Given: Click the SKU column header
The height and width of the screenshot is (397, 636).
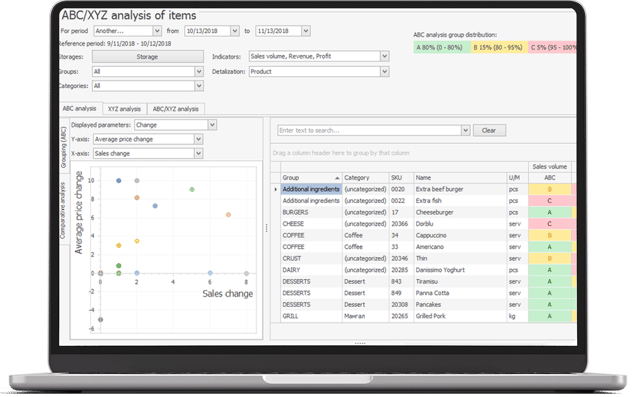Looking at the screenshot, I should (x=401, y=178).
